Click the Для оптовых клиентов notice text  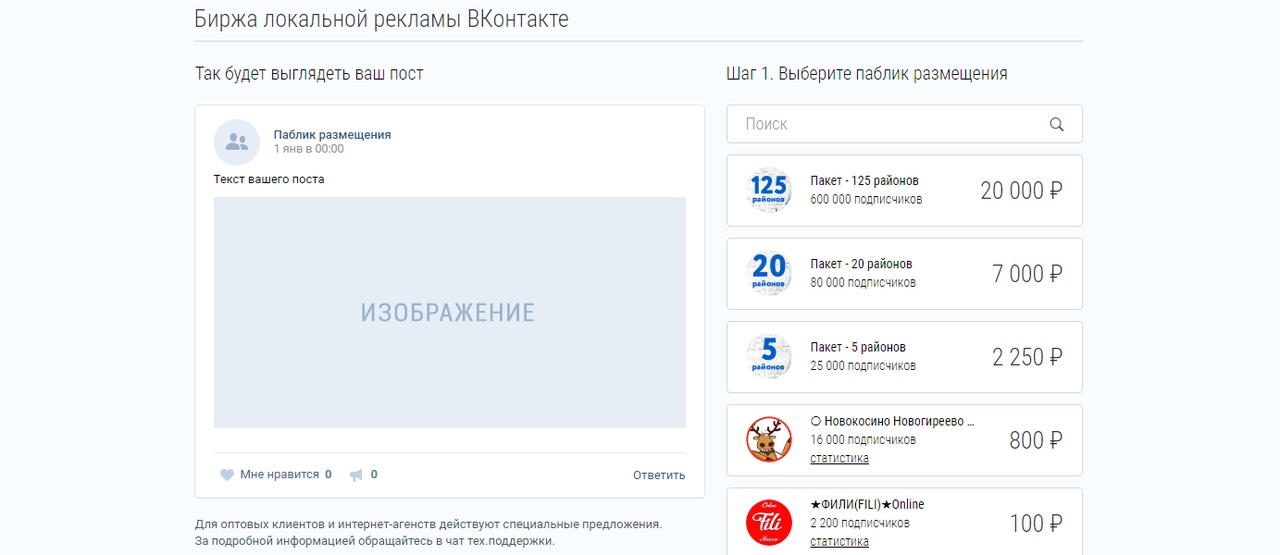coord(428,532)
